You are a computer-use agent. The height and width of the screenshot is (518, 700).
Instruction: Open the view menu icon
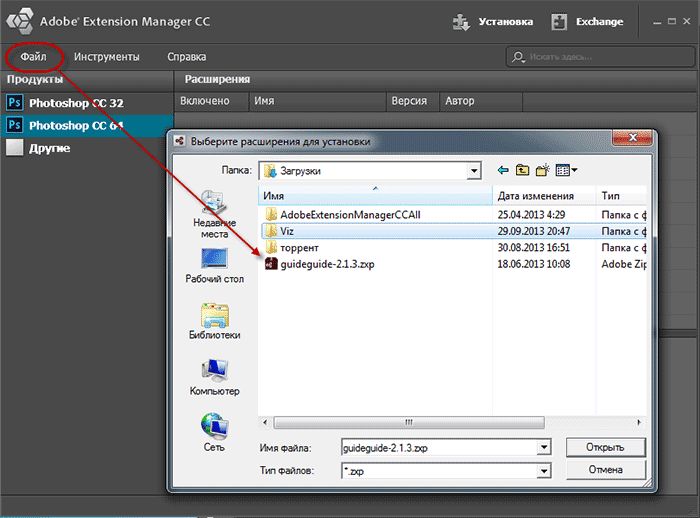point(567,170)
